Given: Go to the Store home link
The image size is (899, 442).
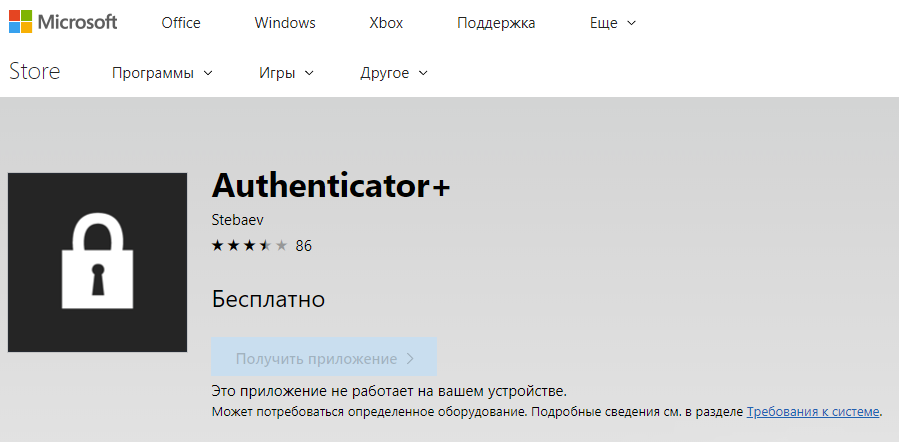Looking at the screenshot, I should pyautogui.click(x=34, y=72).
